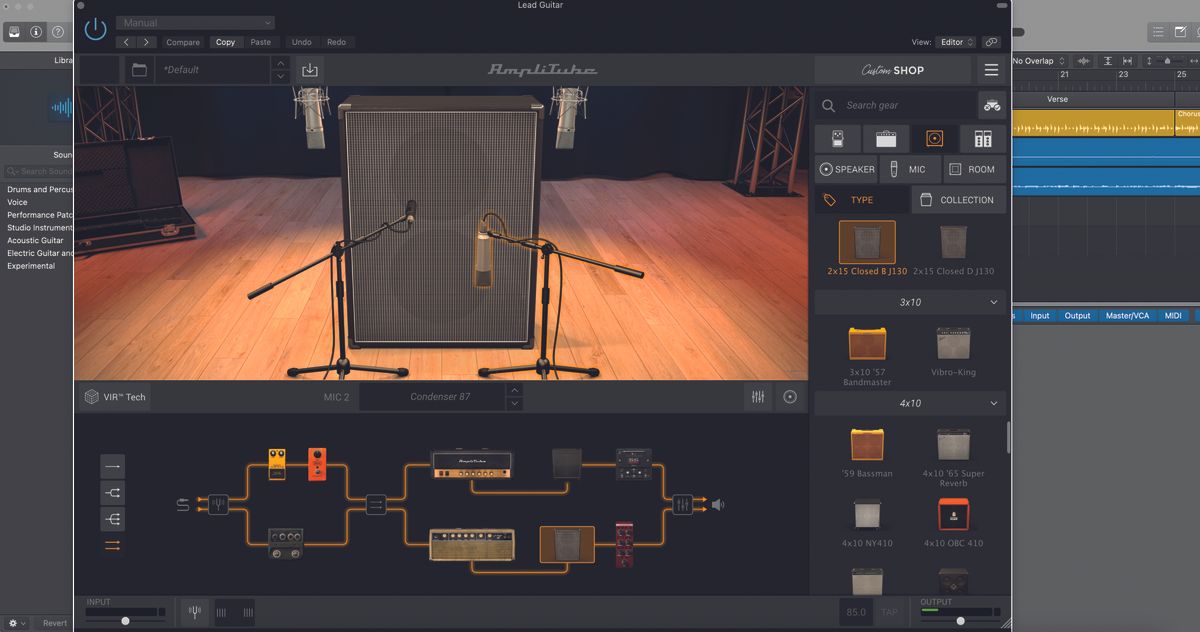The width and height of the screenshot is (1200, 632).
Task: Click the gear search filter icon
Action: 992,104
